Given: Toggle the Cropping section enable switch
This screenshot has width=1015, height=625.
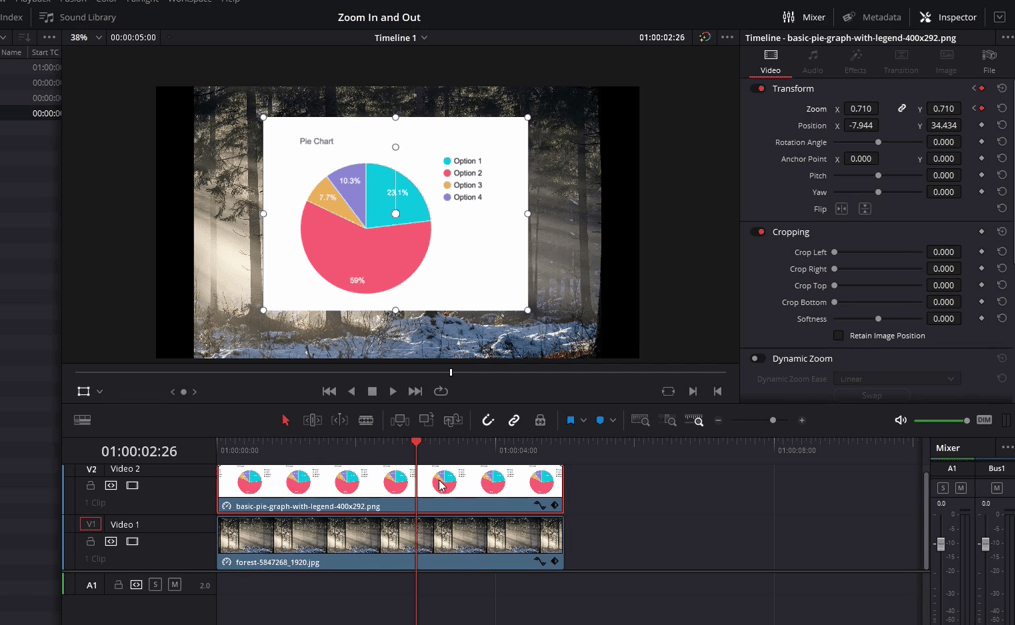Looking at the screenshot, I should 758,232.
